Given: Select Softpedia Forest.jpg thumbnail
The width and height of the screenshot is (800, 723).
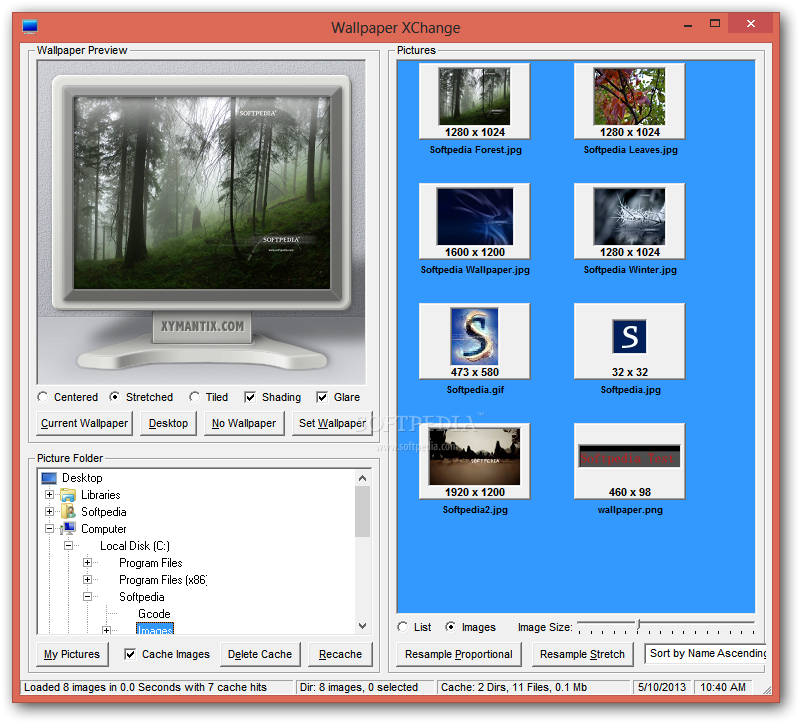Looking at the screenshot, I should tap(474, 101).
